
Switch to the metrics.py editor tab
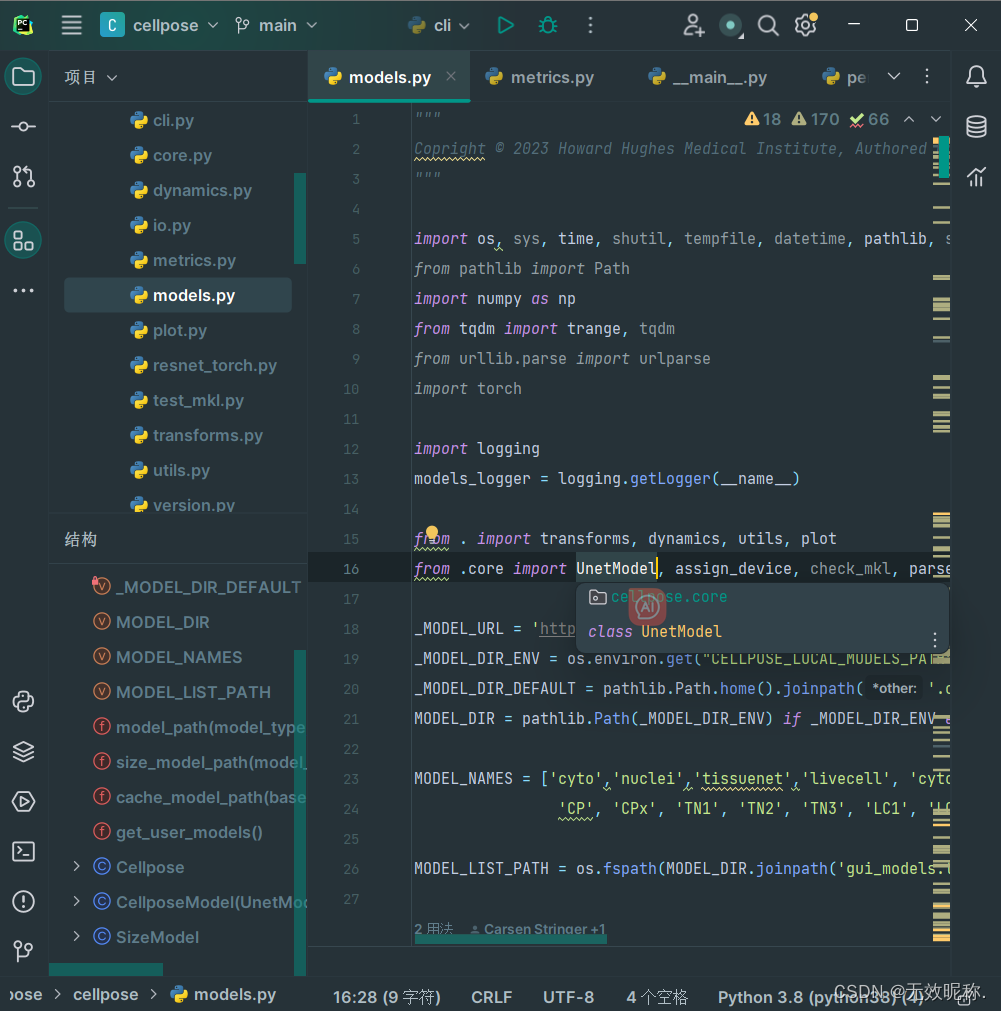coord(540,77)
